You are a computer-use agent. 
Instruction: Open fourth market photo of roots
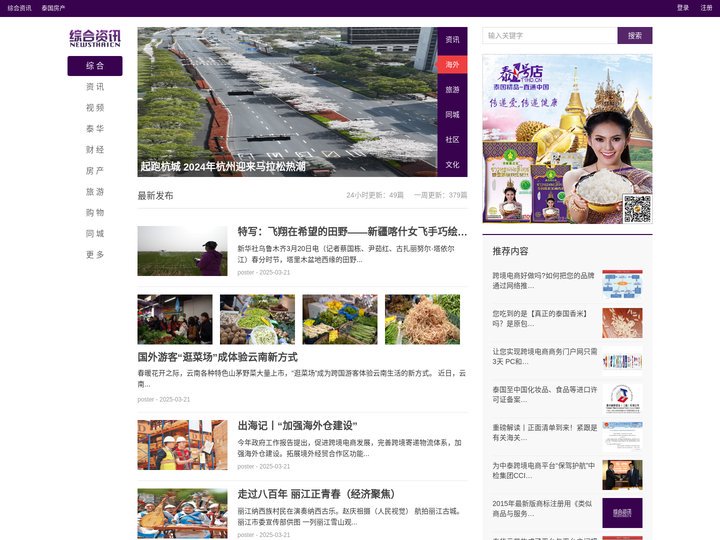422,320
